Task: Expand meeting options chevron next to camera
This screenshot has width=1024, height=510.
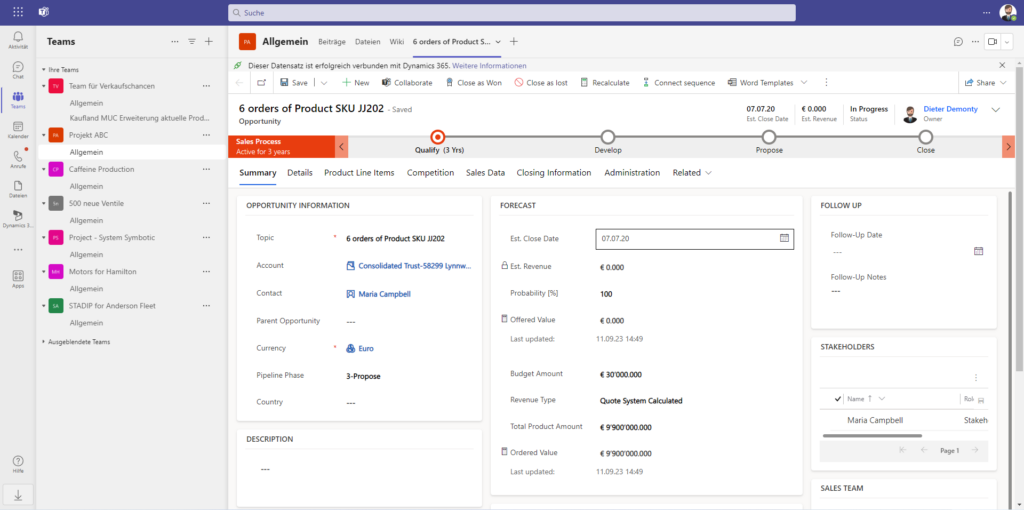Action: click(x=1007, y=41)
